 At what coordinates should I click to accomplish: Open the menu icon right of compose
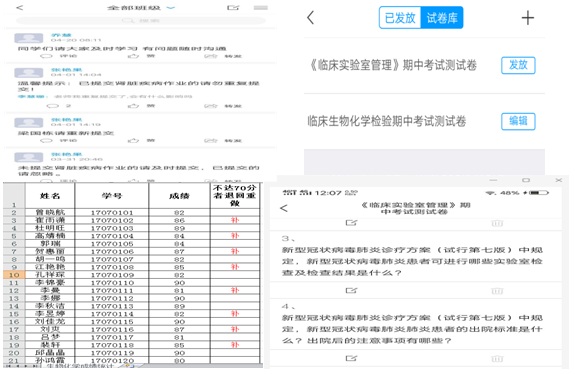coord(260,7)
